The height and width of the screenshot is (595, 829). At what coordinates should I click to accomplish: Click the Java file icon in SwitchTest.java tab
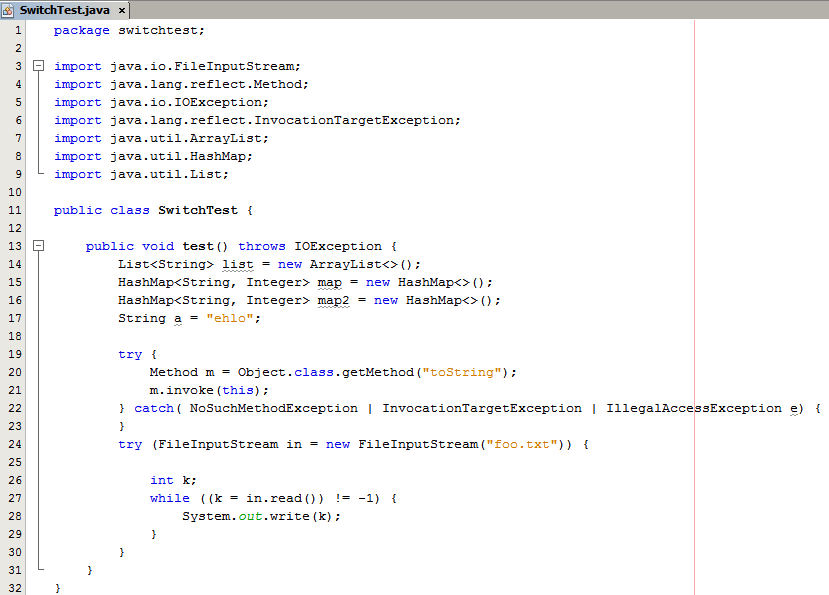[9, 10]
